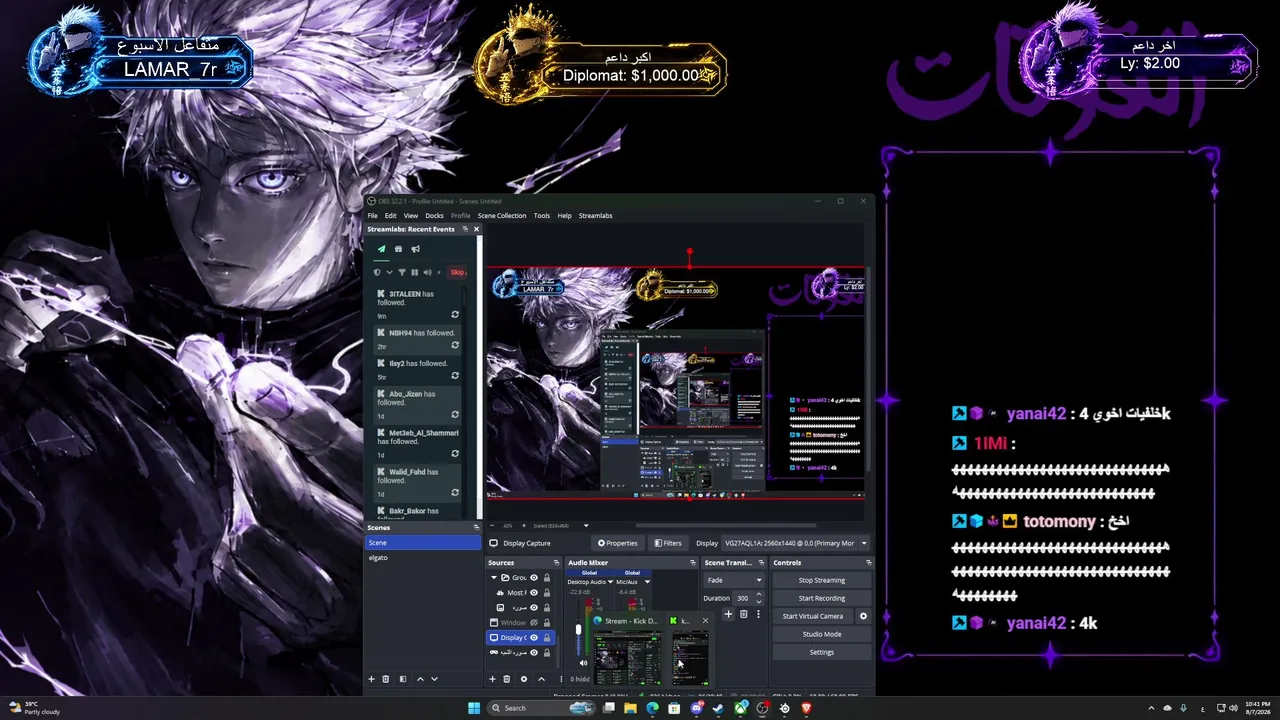Pause the Recent Events alert queue
1280x720 pixels.
(x=415, y=272)
